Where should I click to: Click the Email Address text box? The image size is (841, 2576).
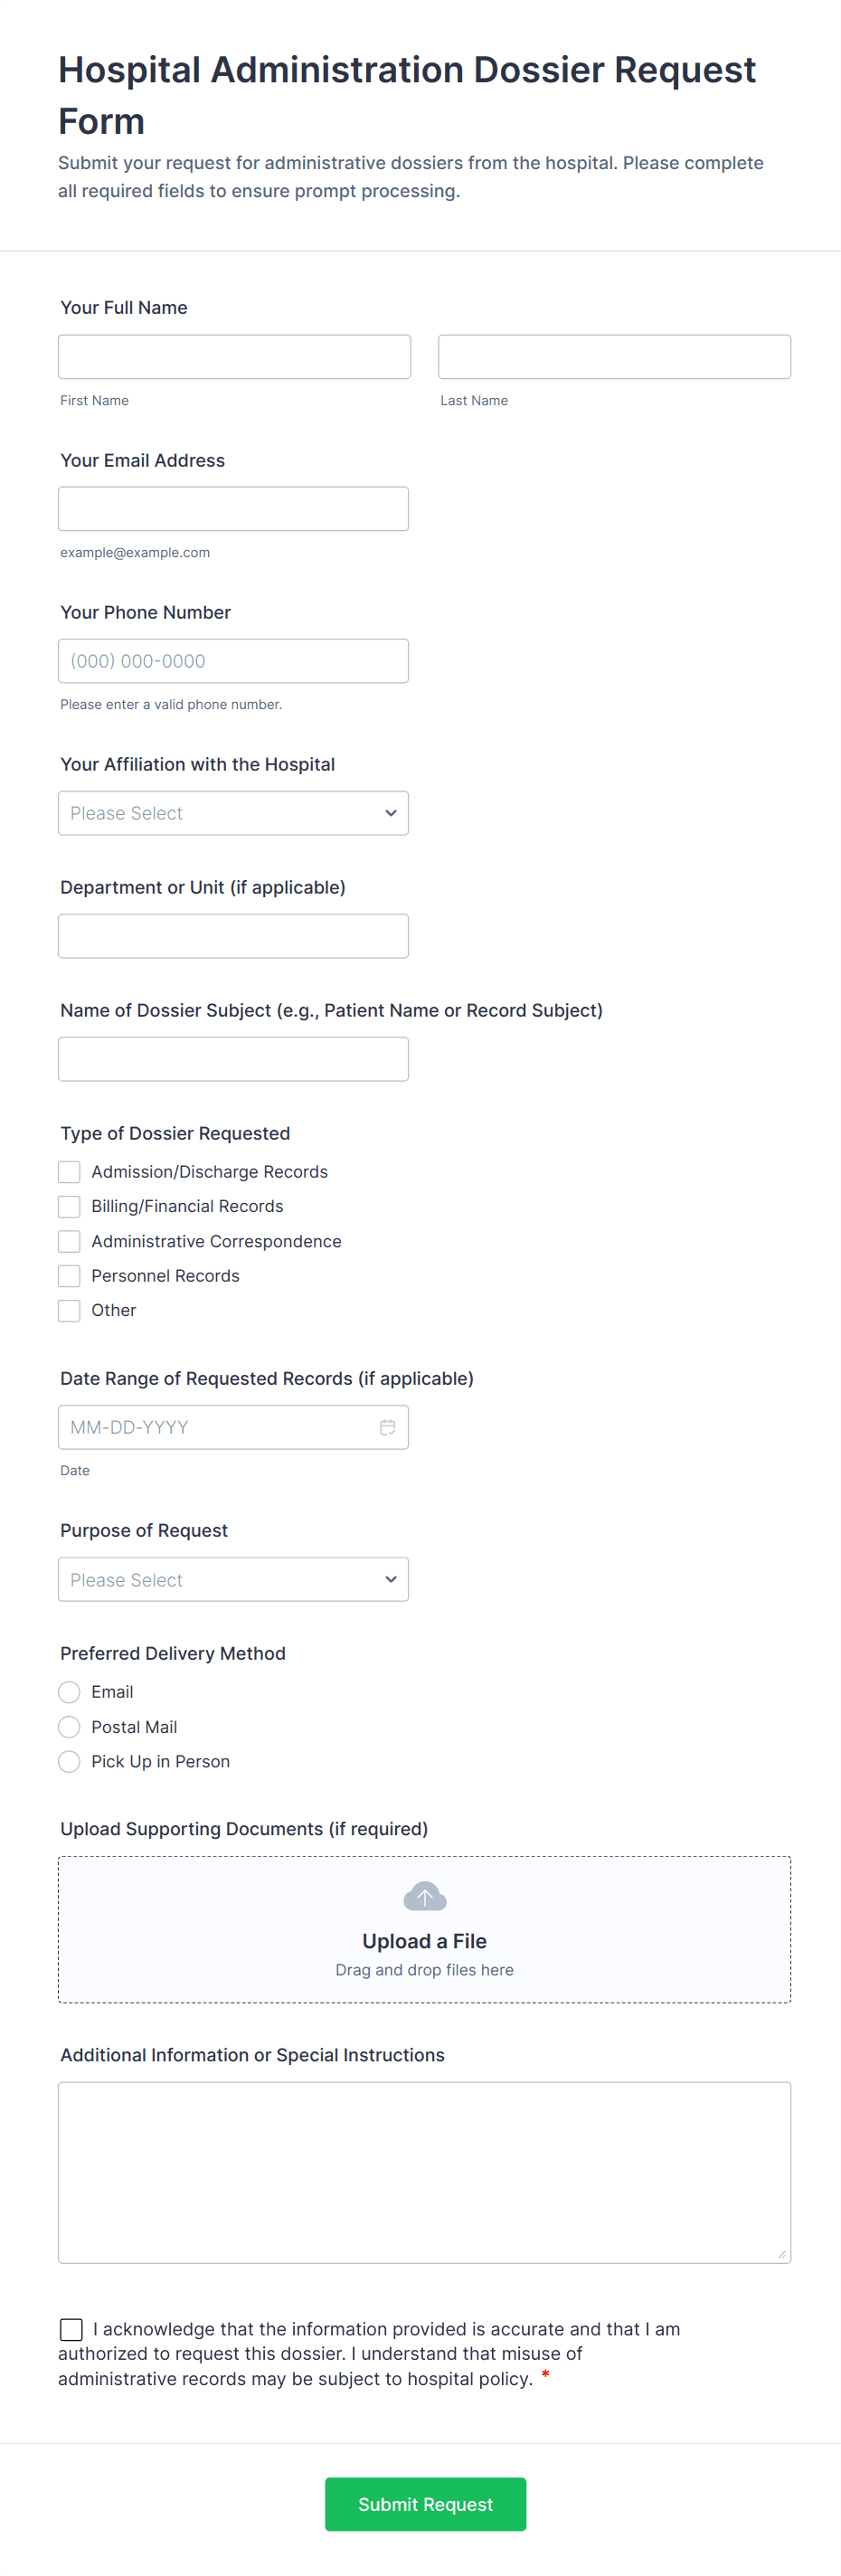(233, 509)
